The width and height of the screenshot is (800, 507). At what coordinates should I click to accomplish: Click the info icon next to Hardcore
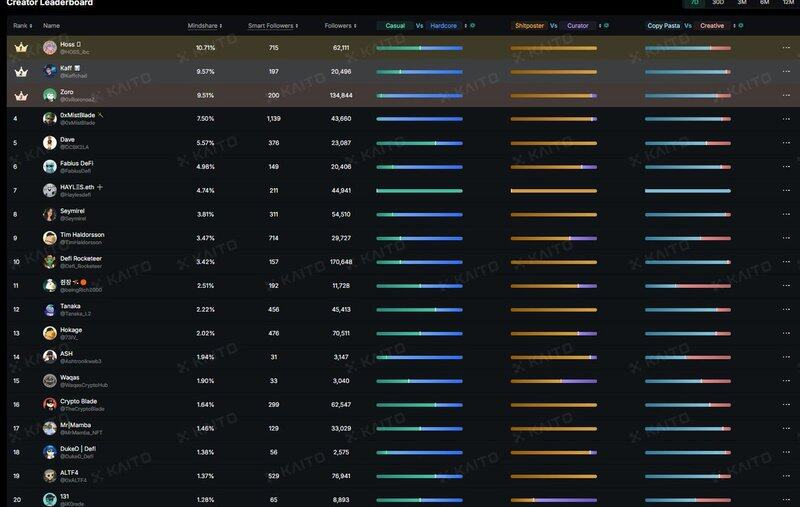(x=473, y=25)
